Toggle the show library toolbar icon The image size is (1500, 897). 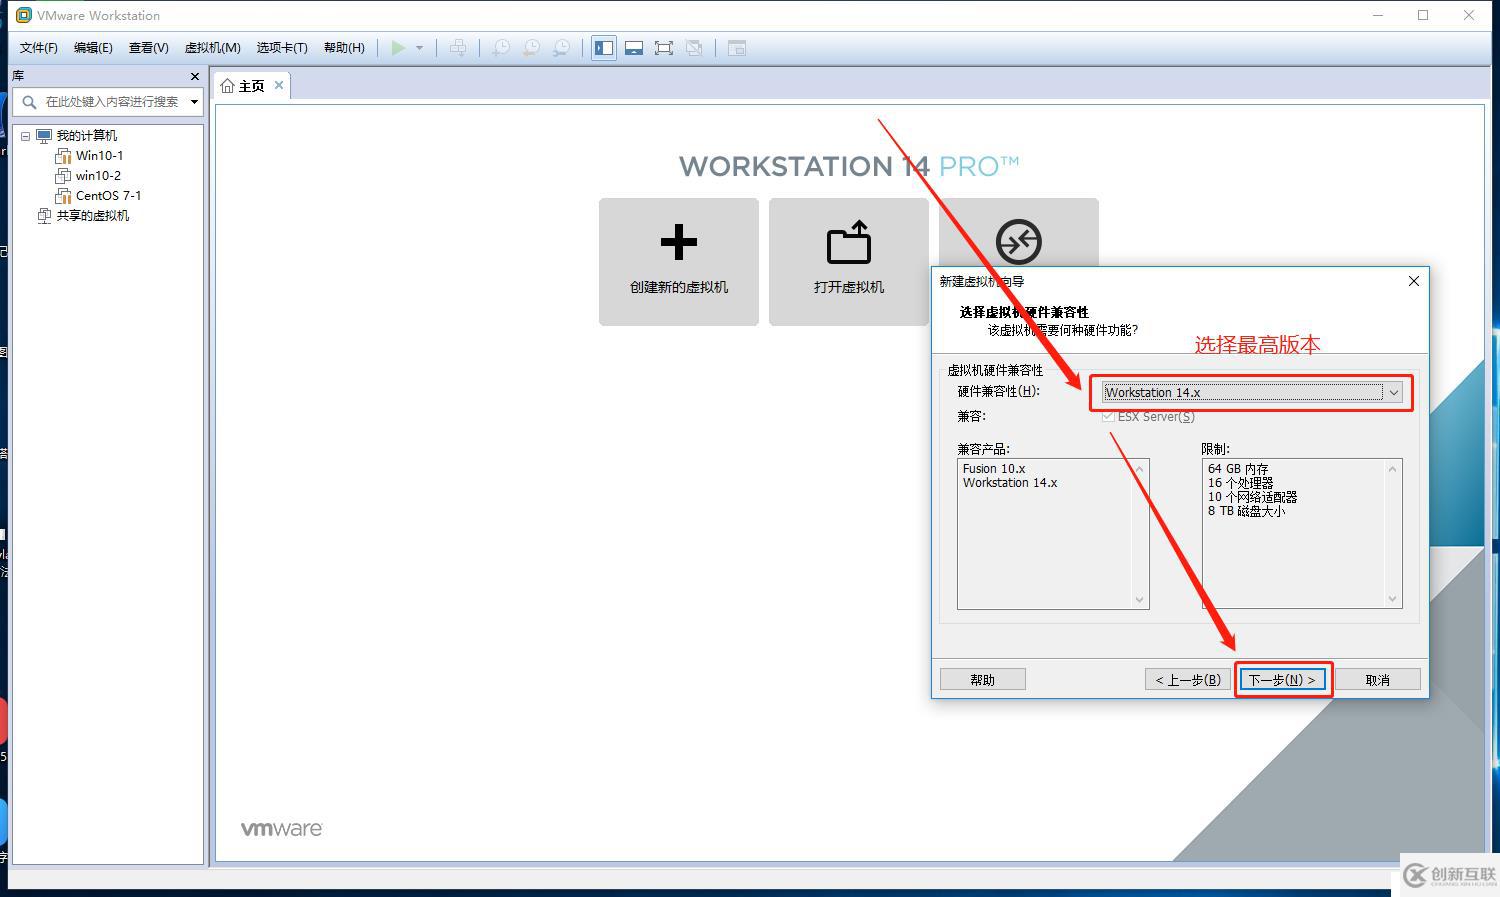click(603, 48)
